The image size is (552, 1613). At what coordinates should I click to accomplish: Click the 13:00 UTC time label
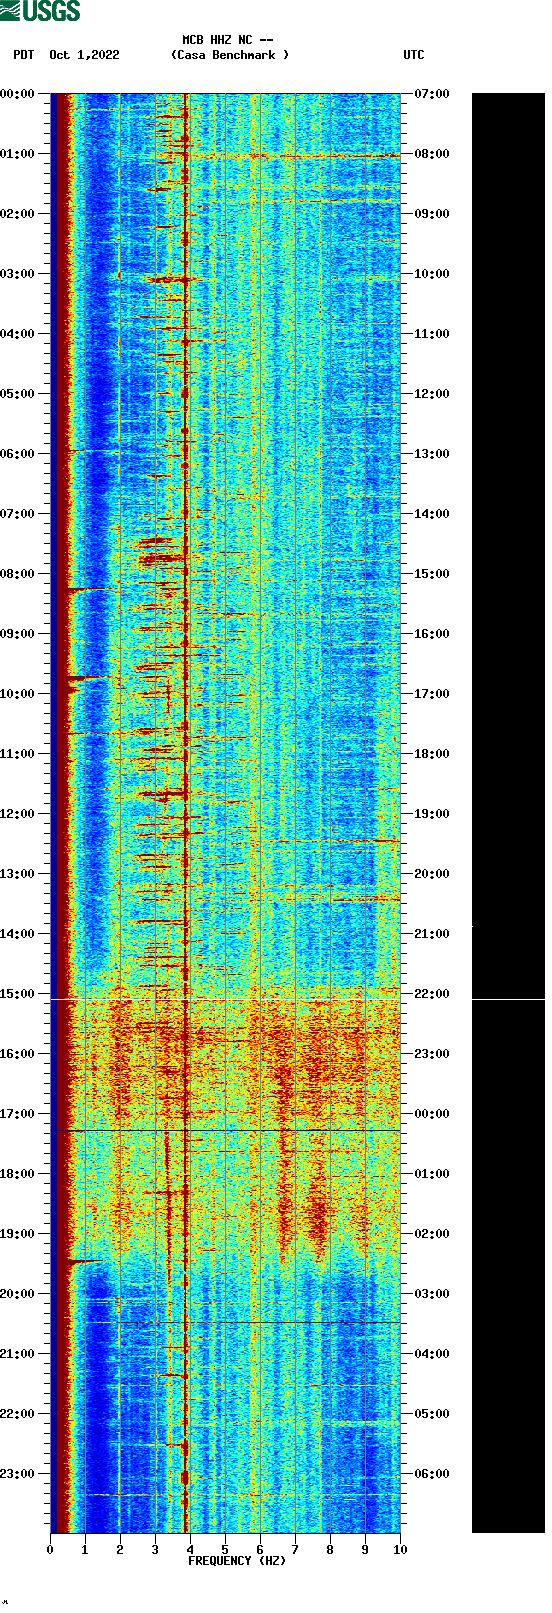pos(432,454)
